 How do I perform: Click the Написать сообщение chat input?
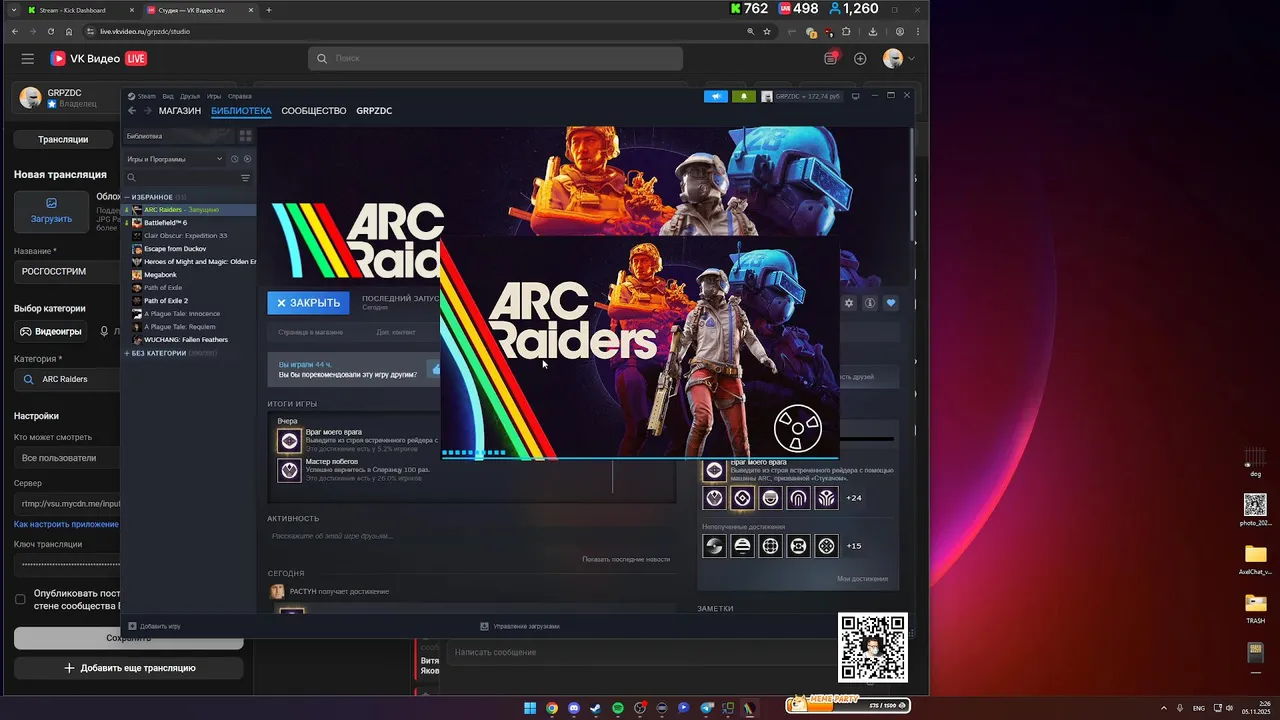tap(640, 652)
